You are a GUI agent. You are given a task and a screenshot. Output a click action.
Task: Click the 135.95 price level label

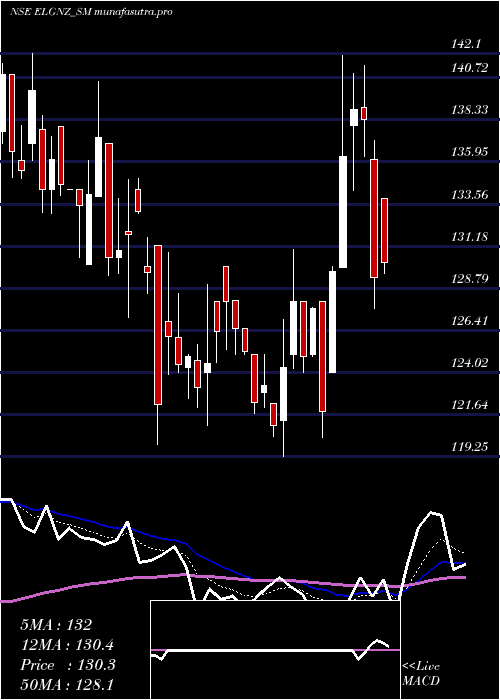(x=470, y=152)
